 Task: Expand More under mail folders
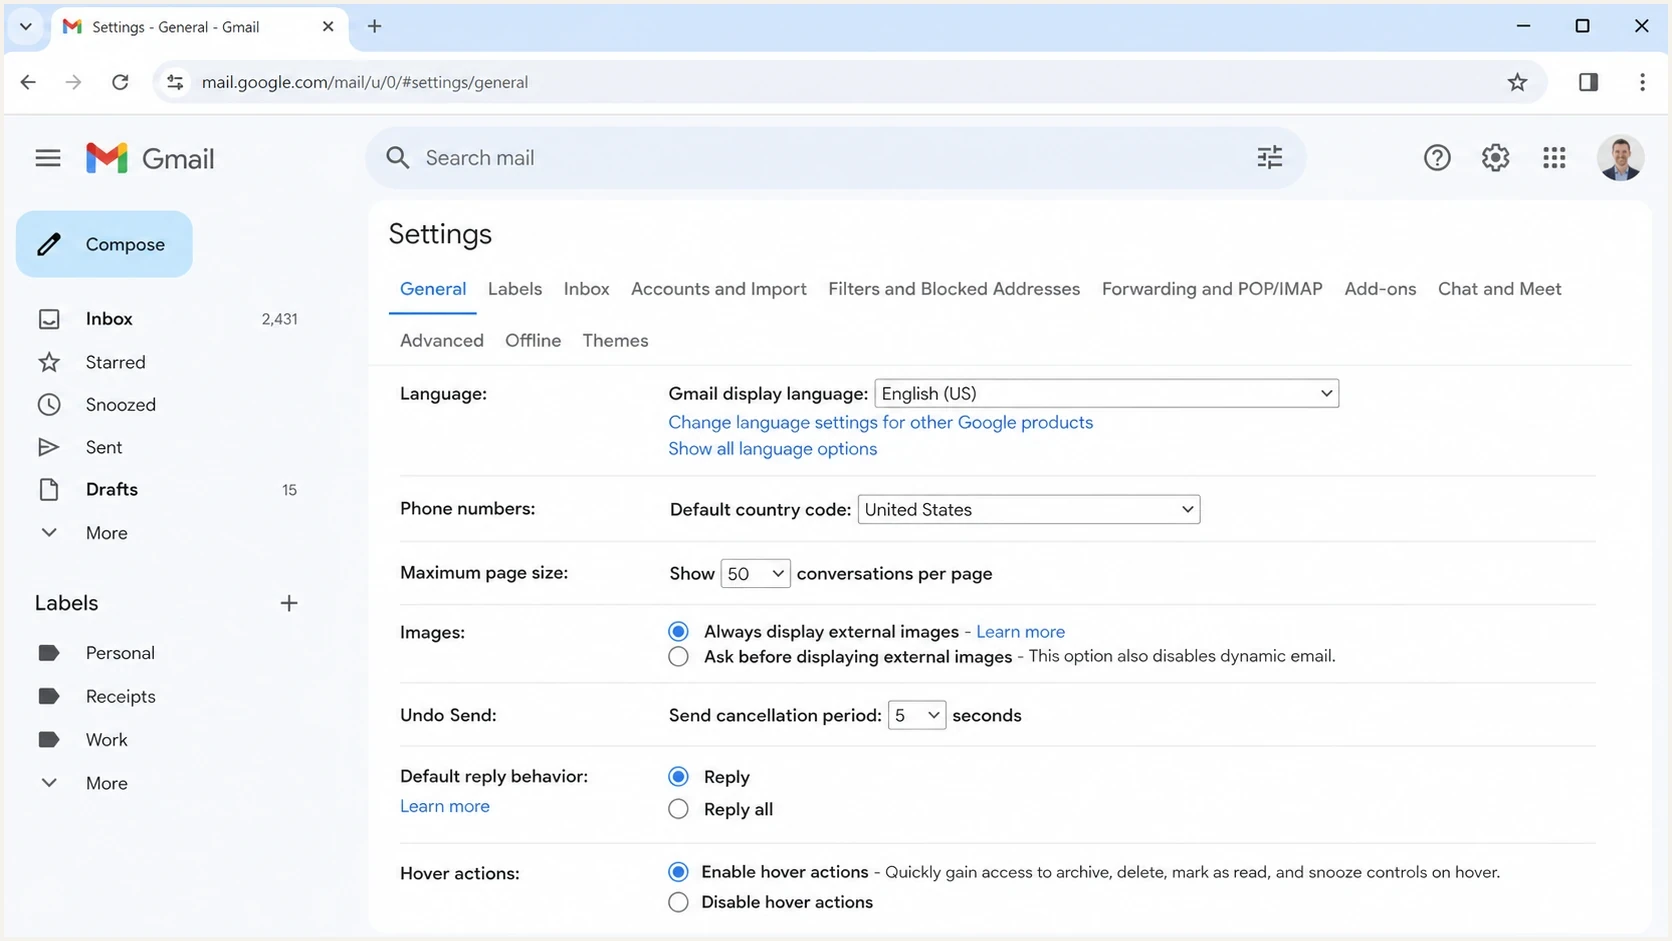coord(106,533)
